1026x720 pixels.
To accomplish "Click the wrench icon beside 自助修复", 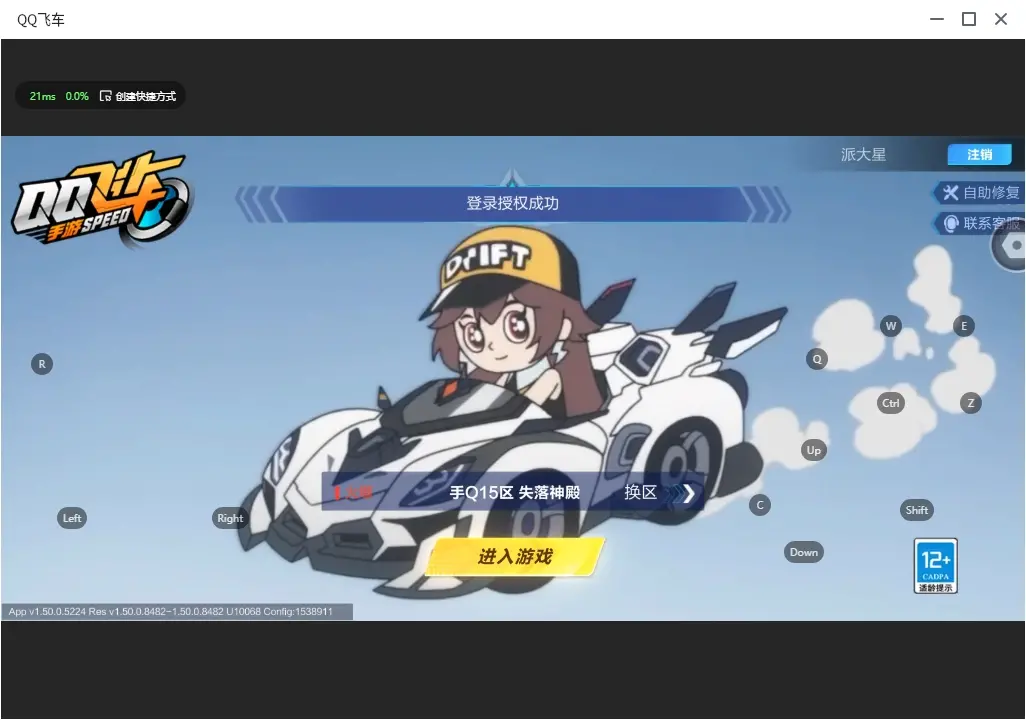I will (950, 192).
